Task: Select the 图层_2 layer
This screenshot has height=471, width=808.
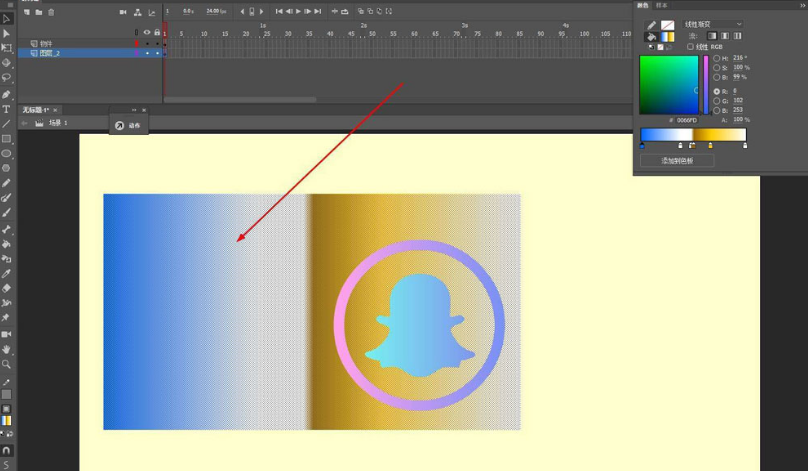Action: coord(49,53)
